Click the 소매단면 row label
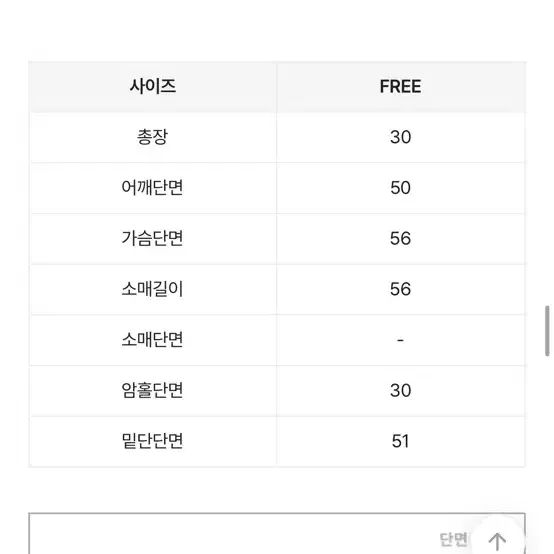Image resolution: width=554 pixels, height=554 pixels. pos(153,340)
